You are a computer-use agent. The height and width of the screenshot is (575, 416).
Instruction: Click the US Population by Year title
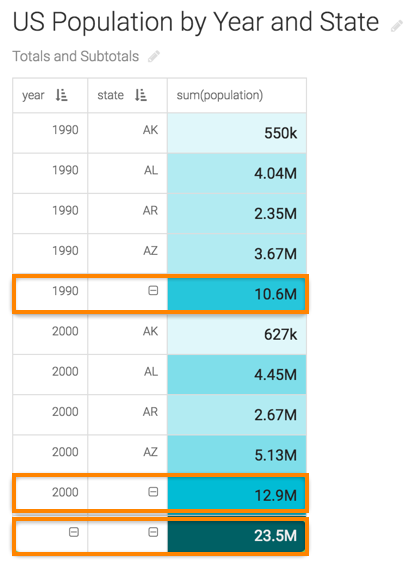click(196, 22)
